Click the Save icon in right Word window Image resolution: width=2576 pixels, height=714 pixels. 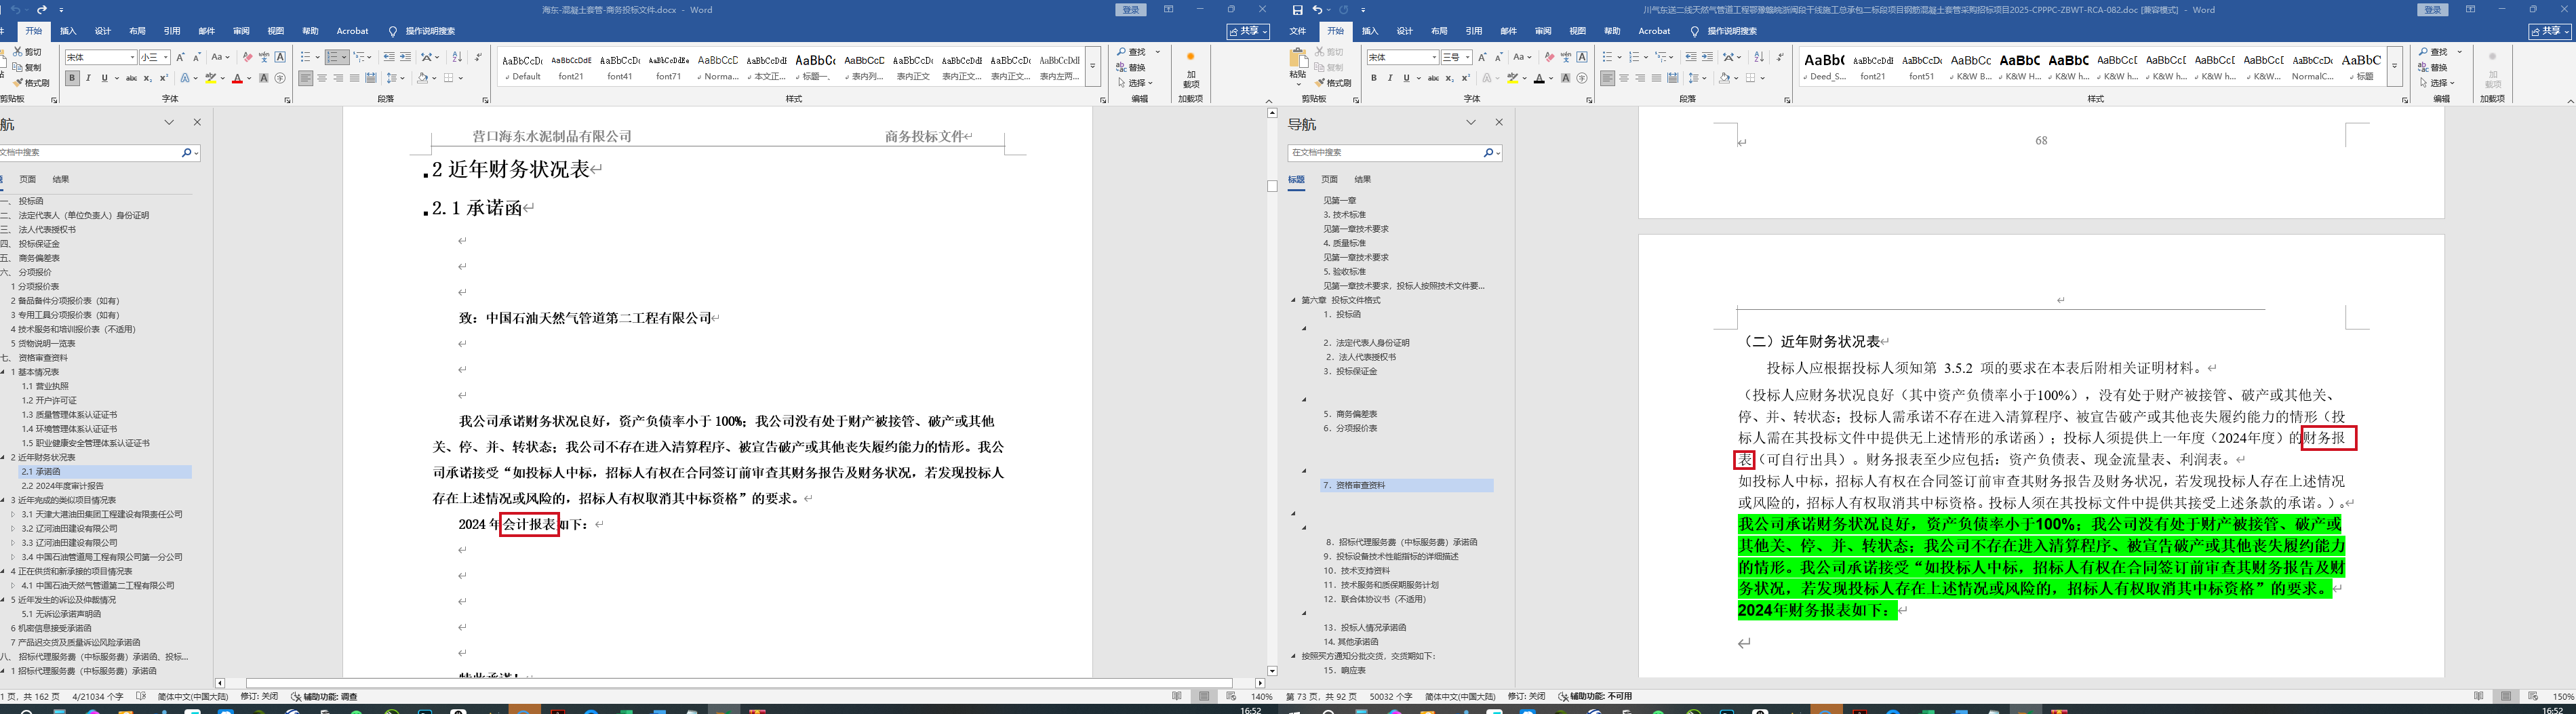[1297, 10]
